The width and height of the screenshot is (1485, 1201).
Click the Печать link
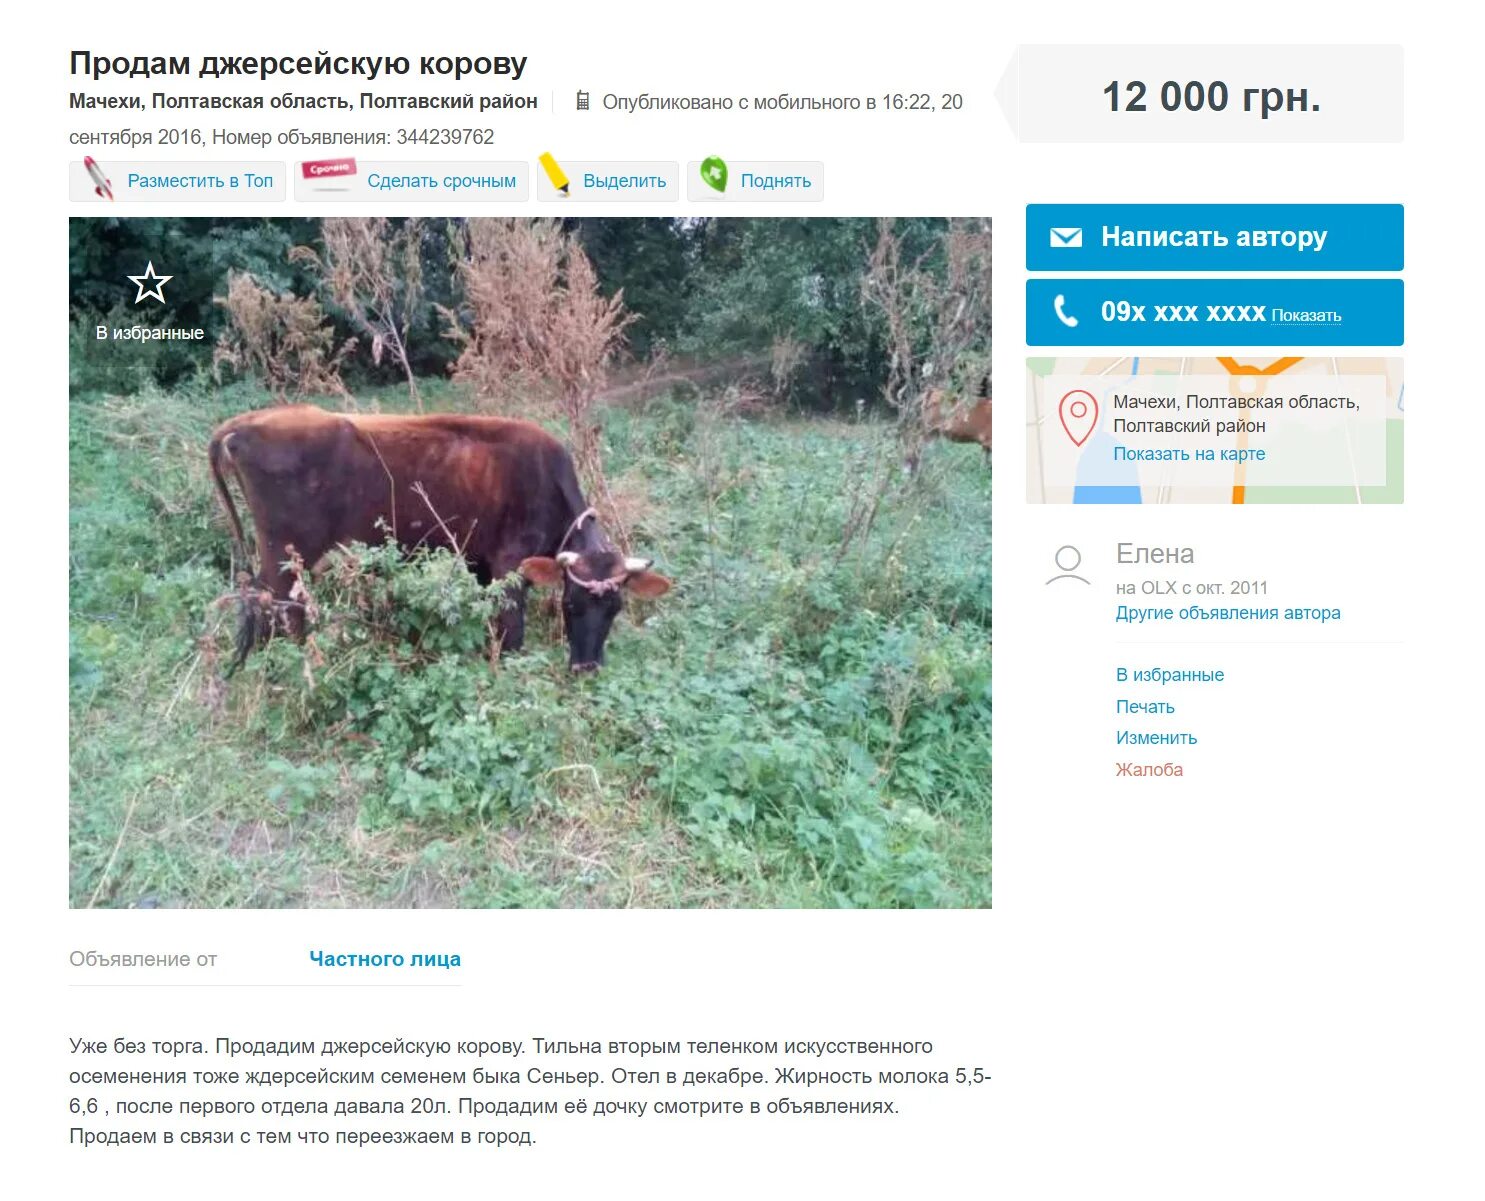[x=1145, y=707]
